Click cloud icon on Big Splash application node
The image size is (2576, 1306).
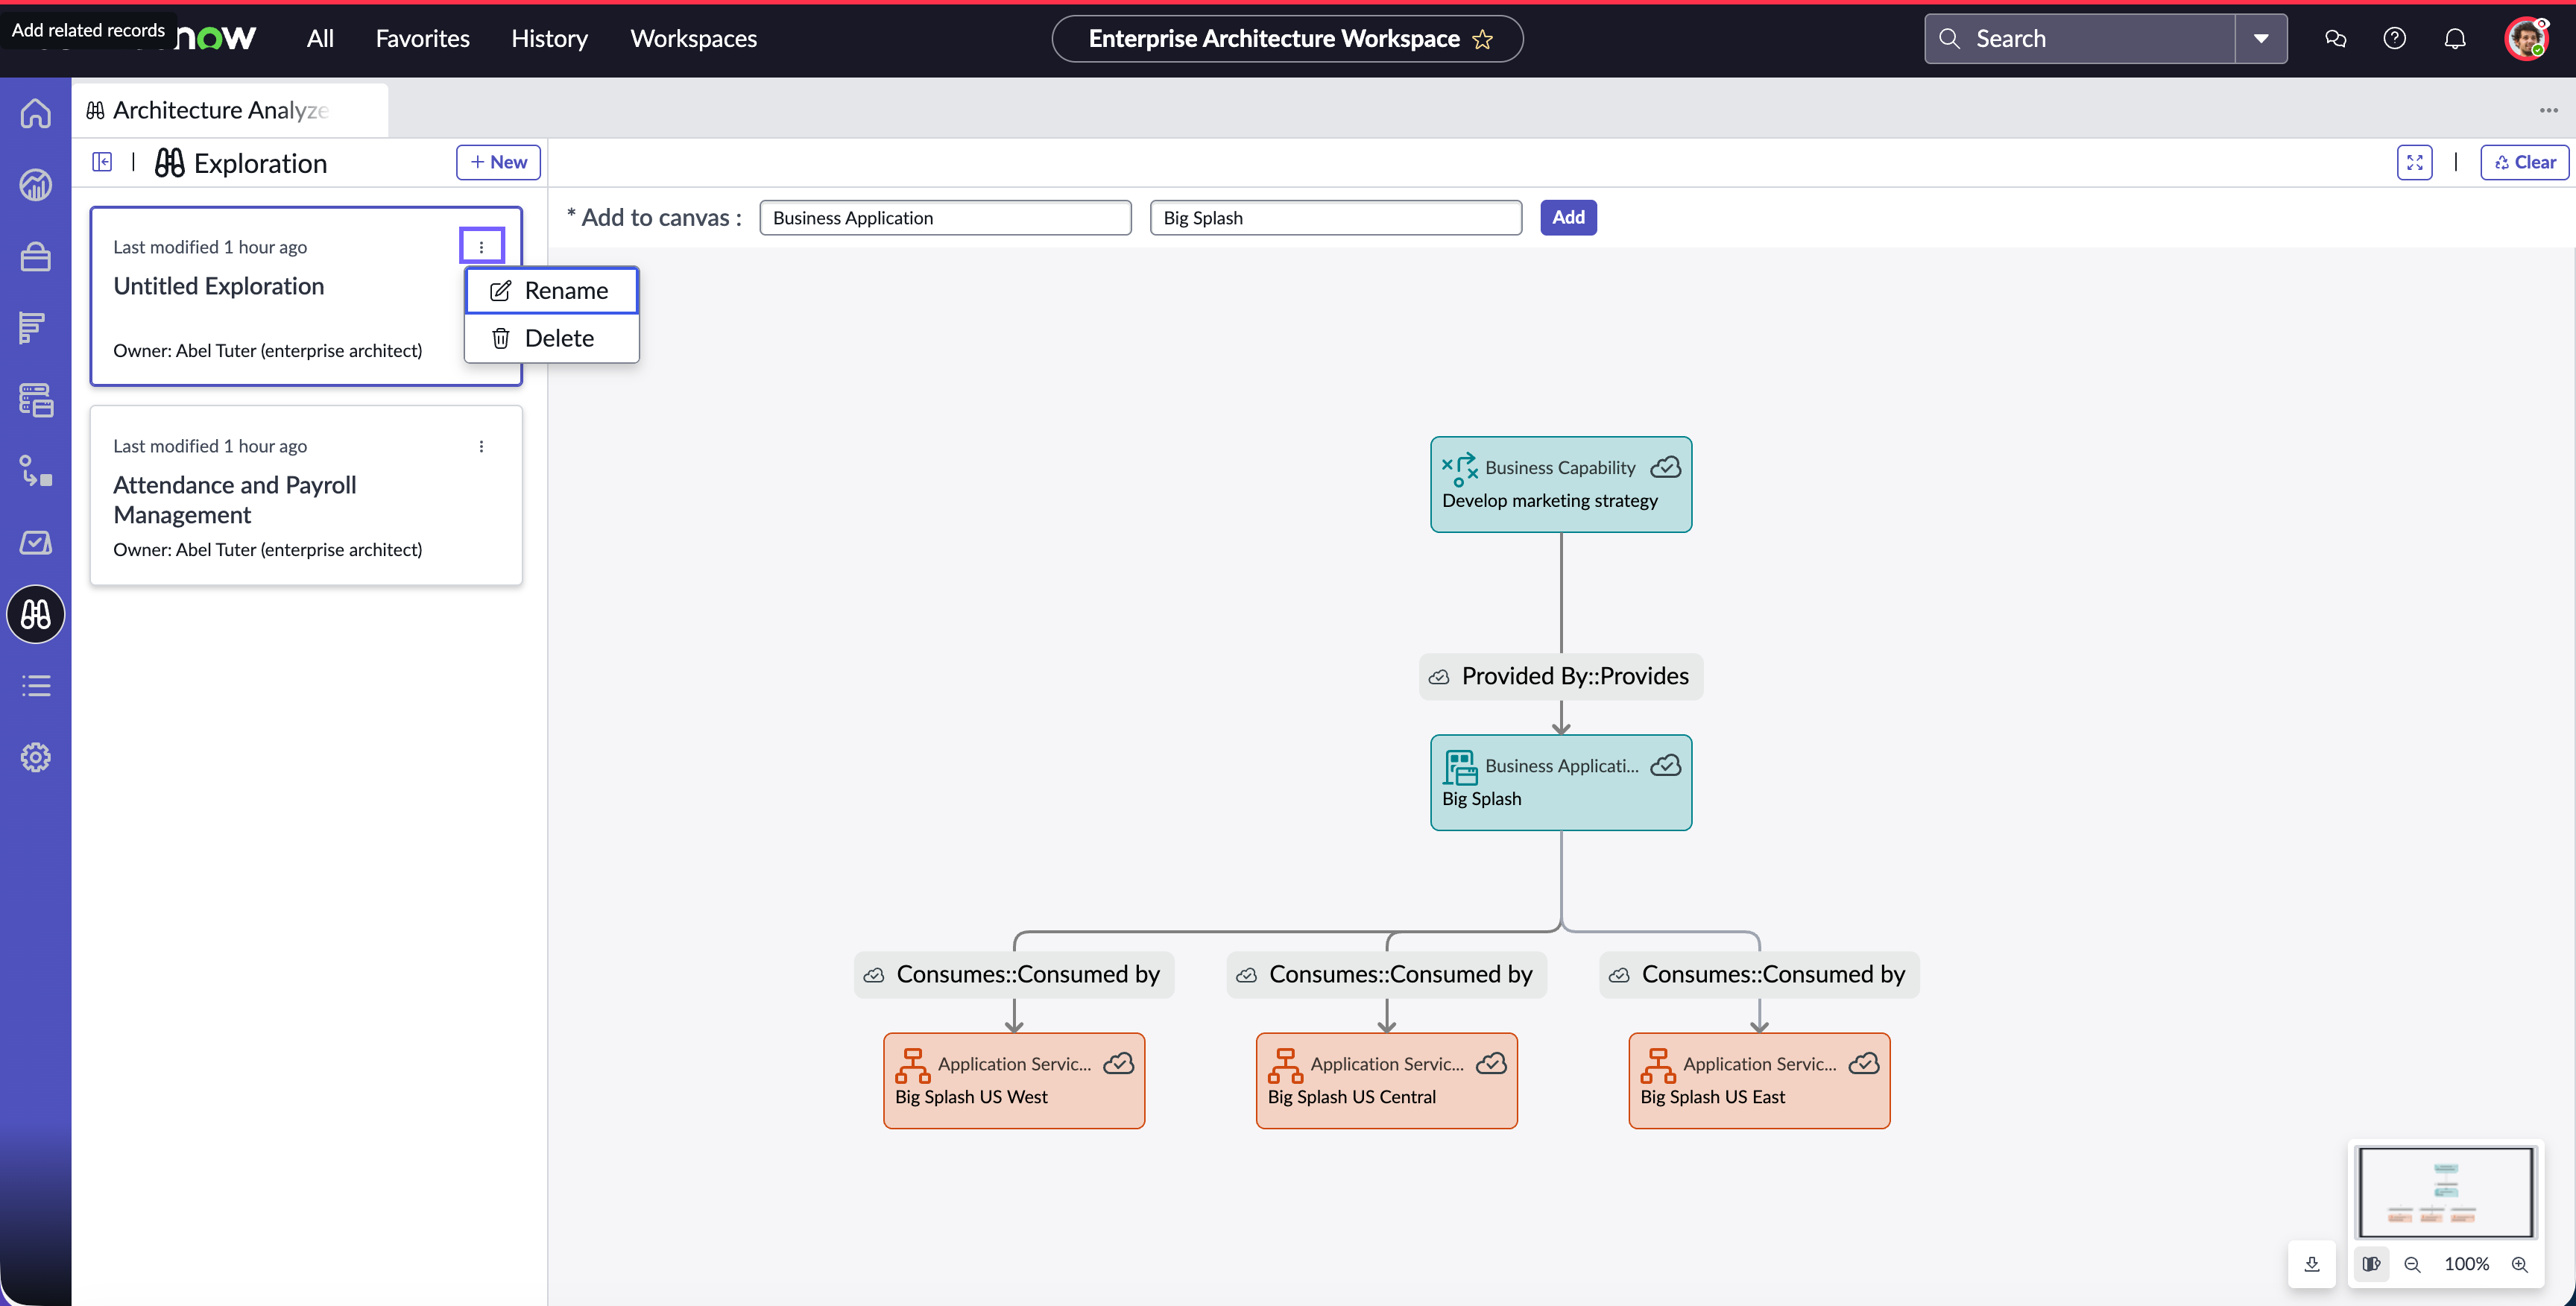[1665, 765]
